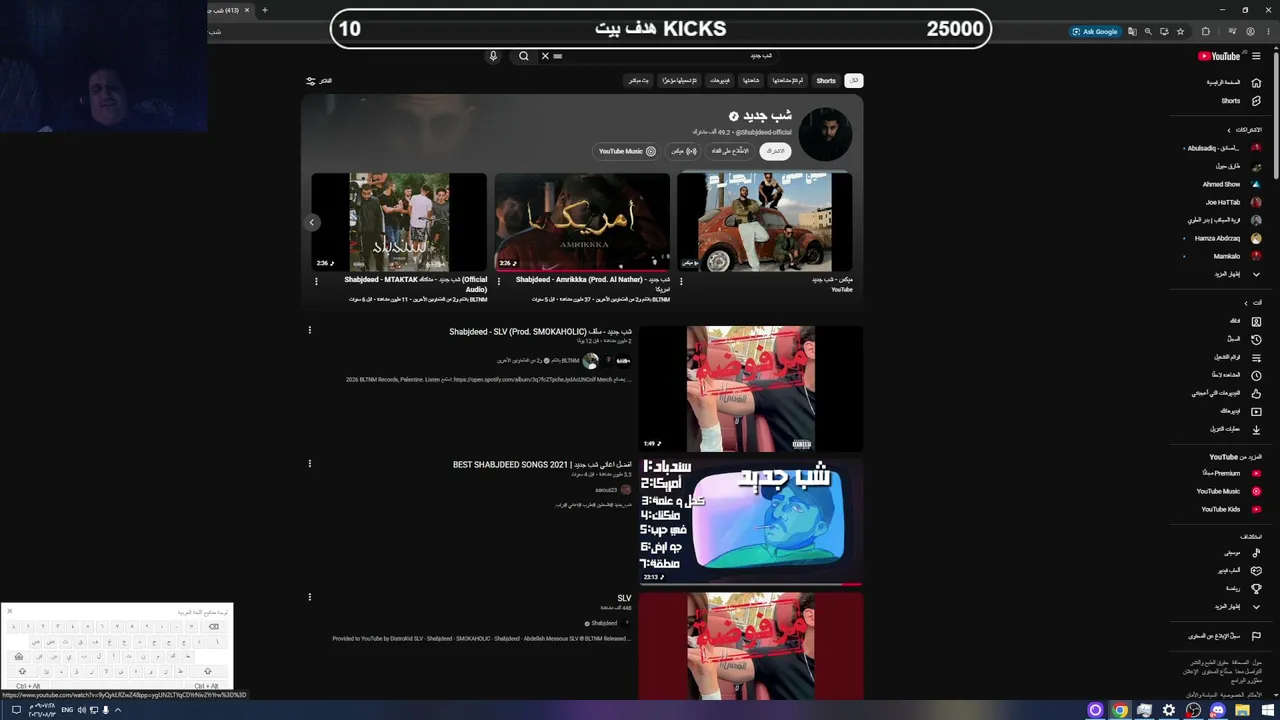
Task: Expand the You section header arrow
Action: (1246, 303)
